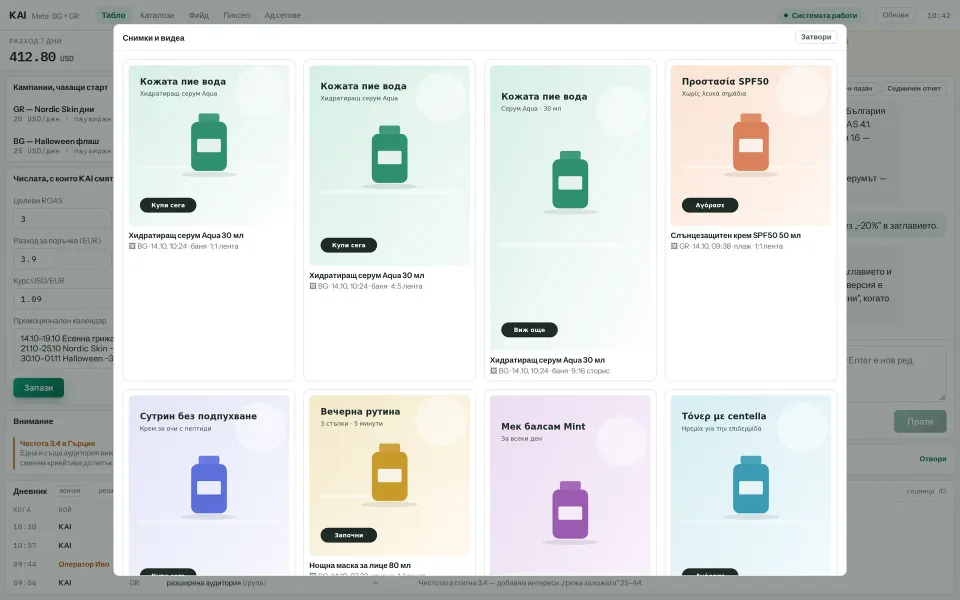Switch to the Ад сетове tab

click(282, 15)
